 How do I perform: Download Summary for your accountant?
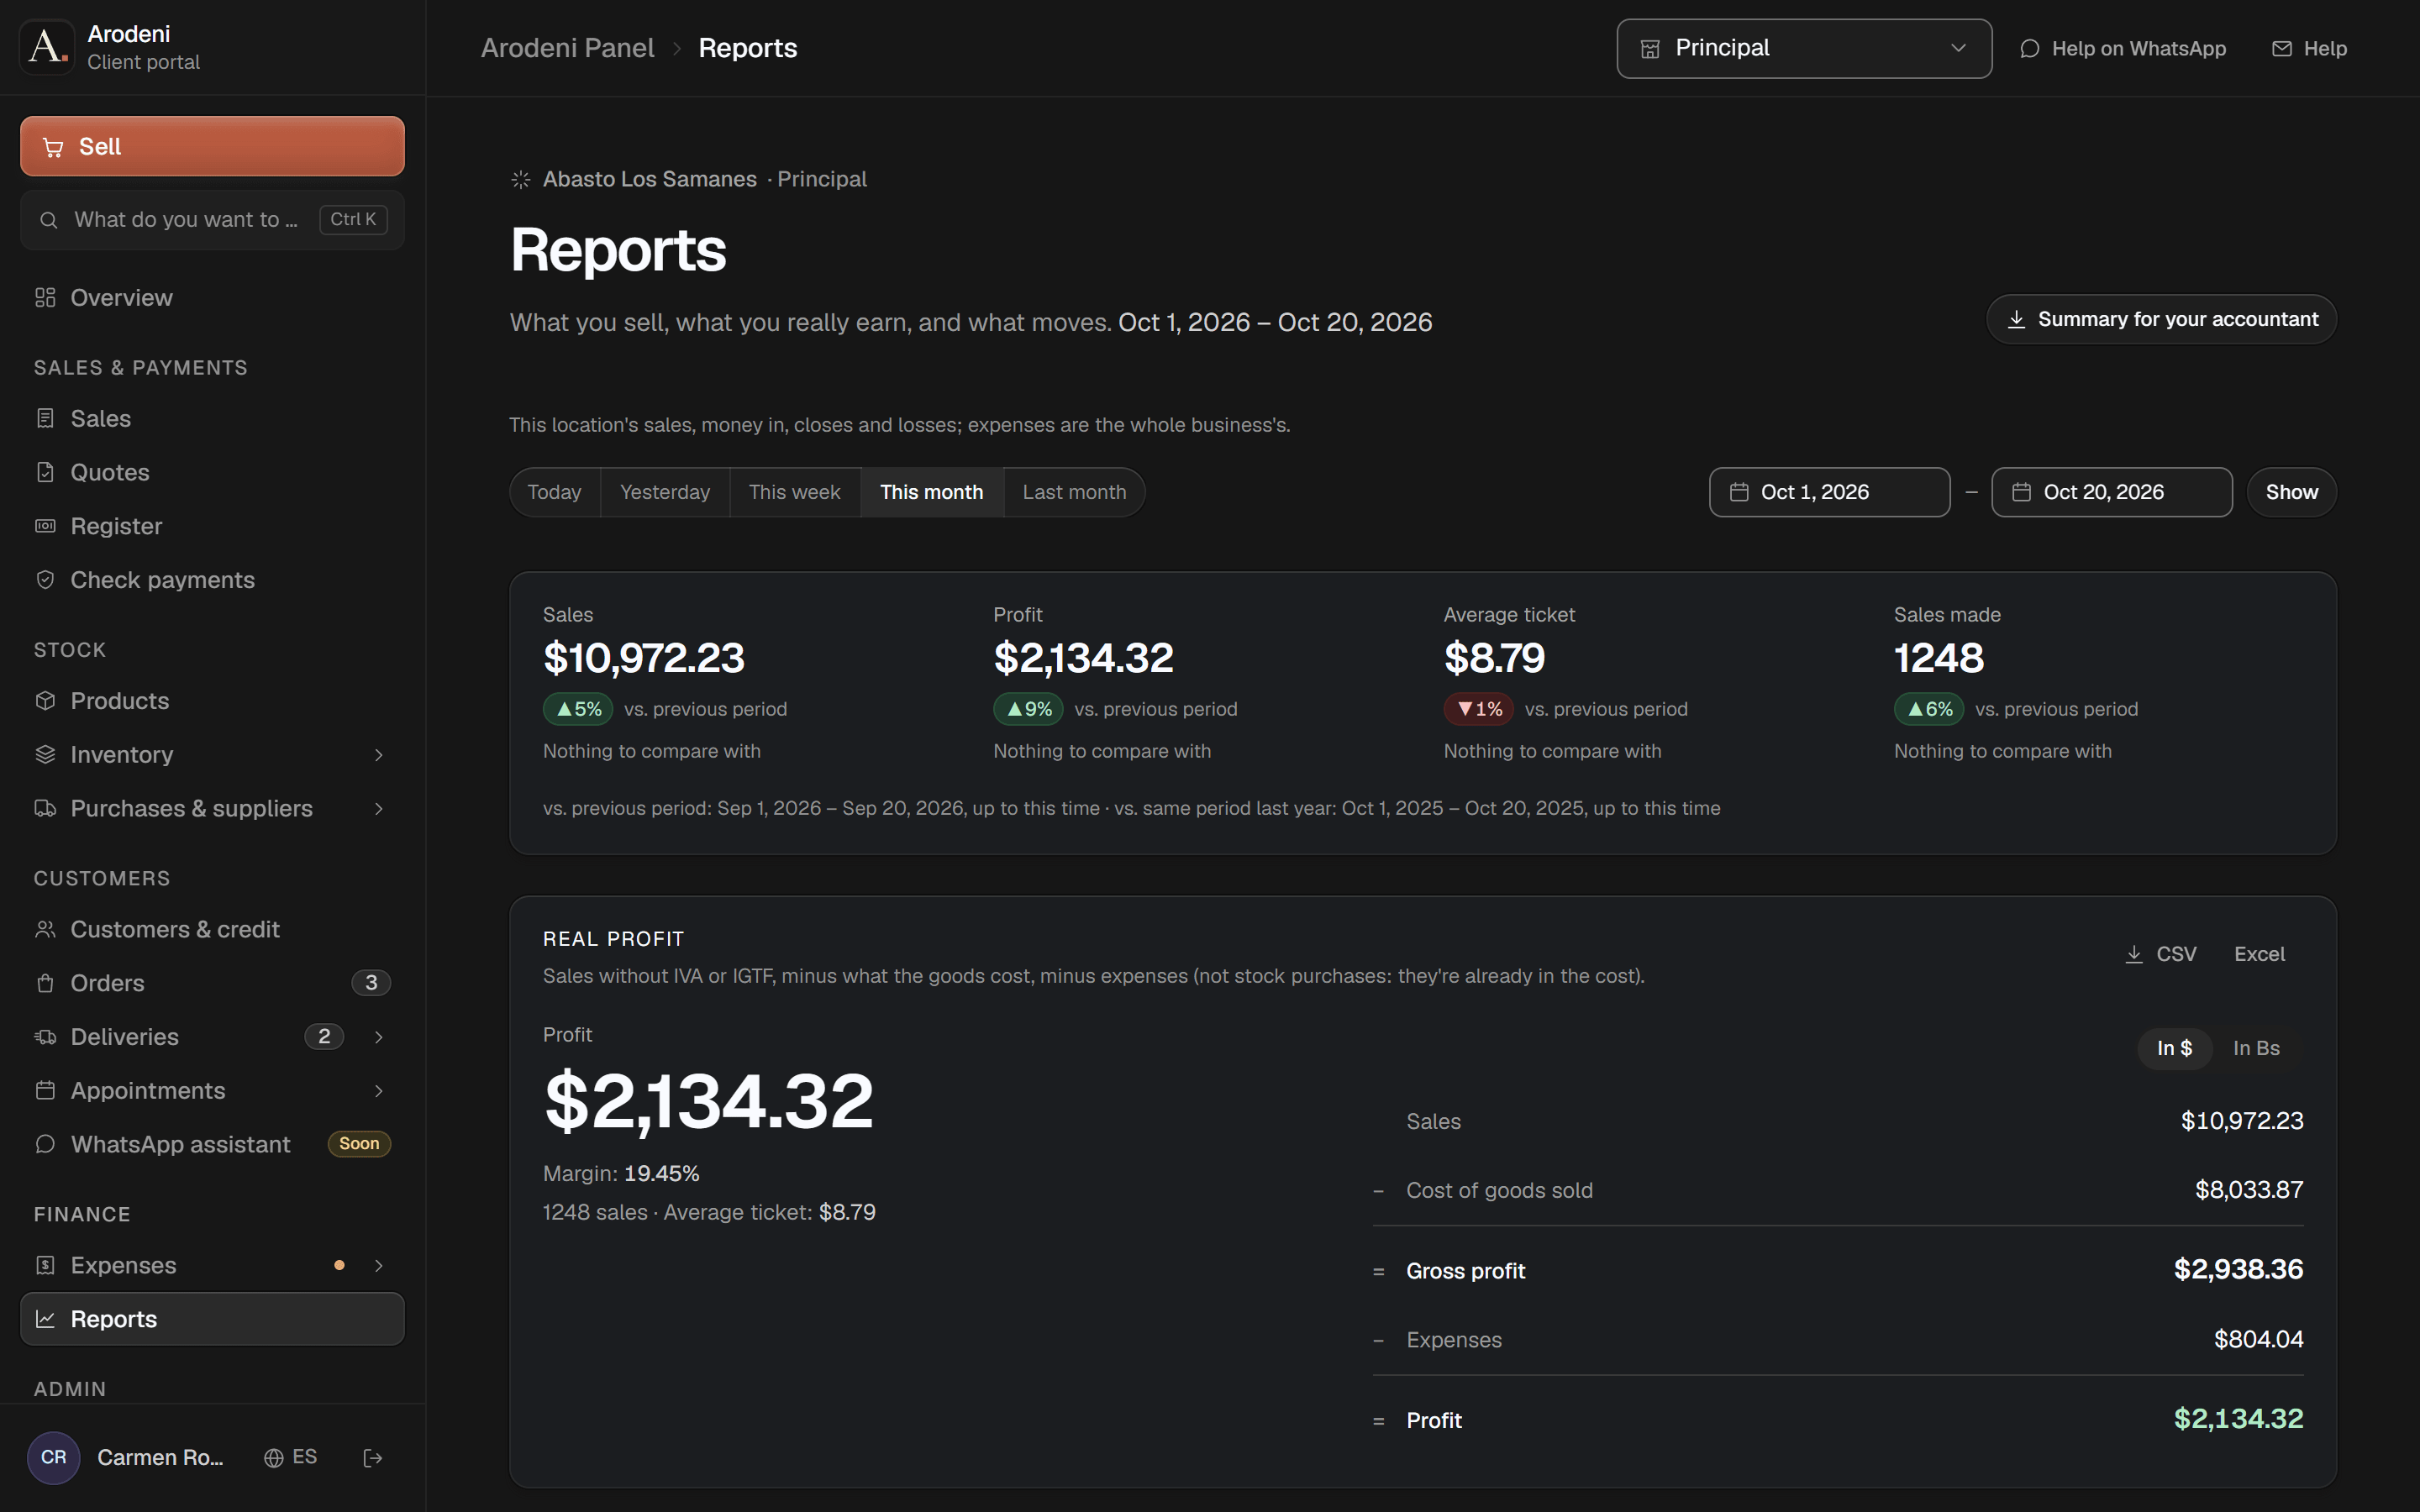[2161, 319]
